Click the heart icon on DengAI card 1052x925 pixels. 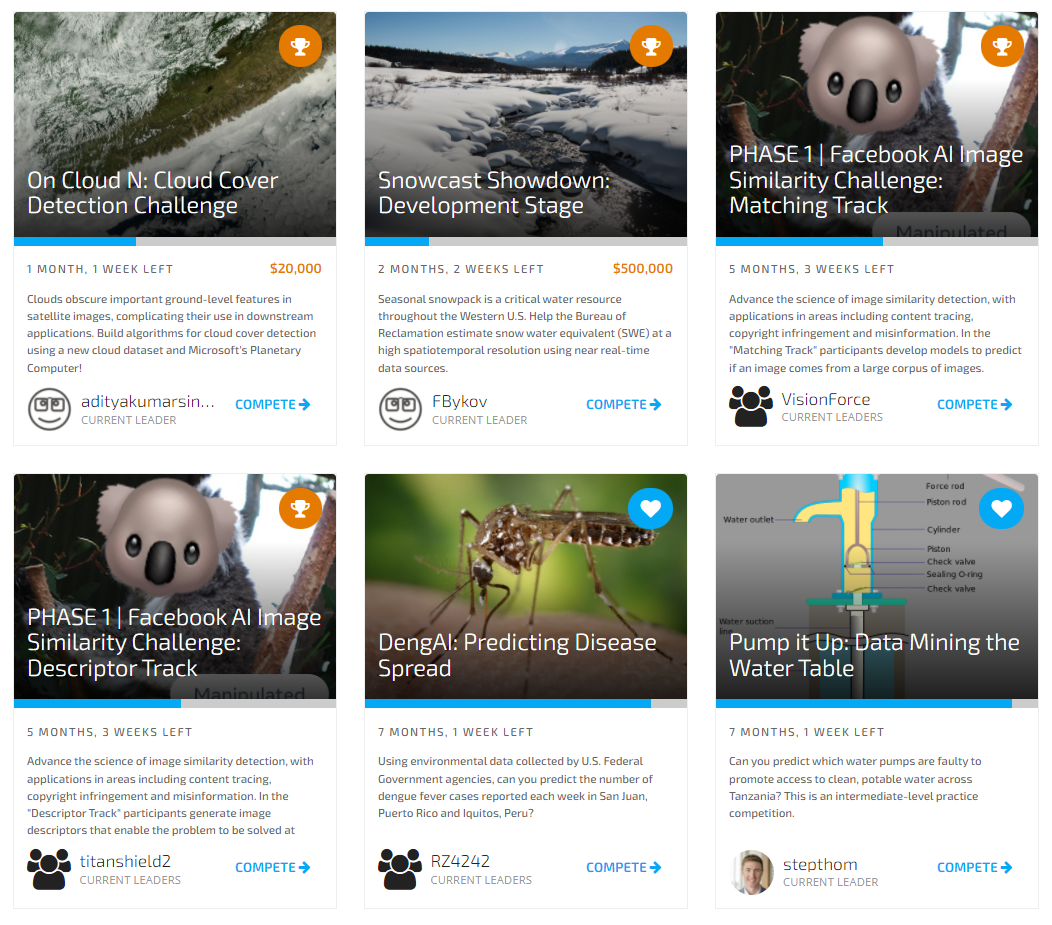click(x=650, y=508)
